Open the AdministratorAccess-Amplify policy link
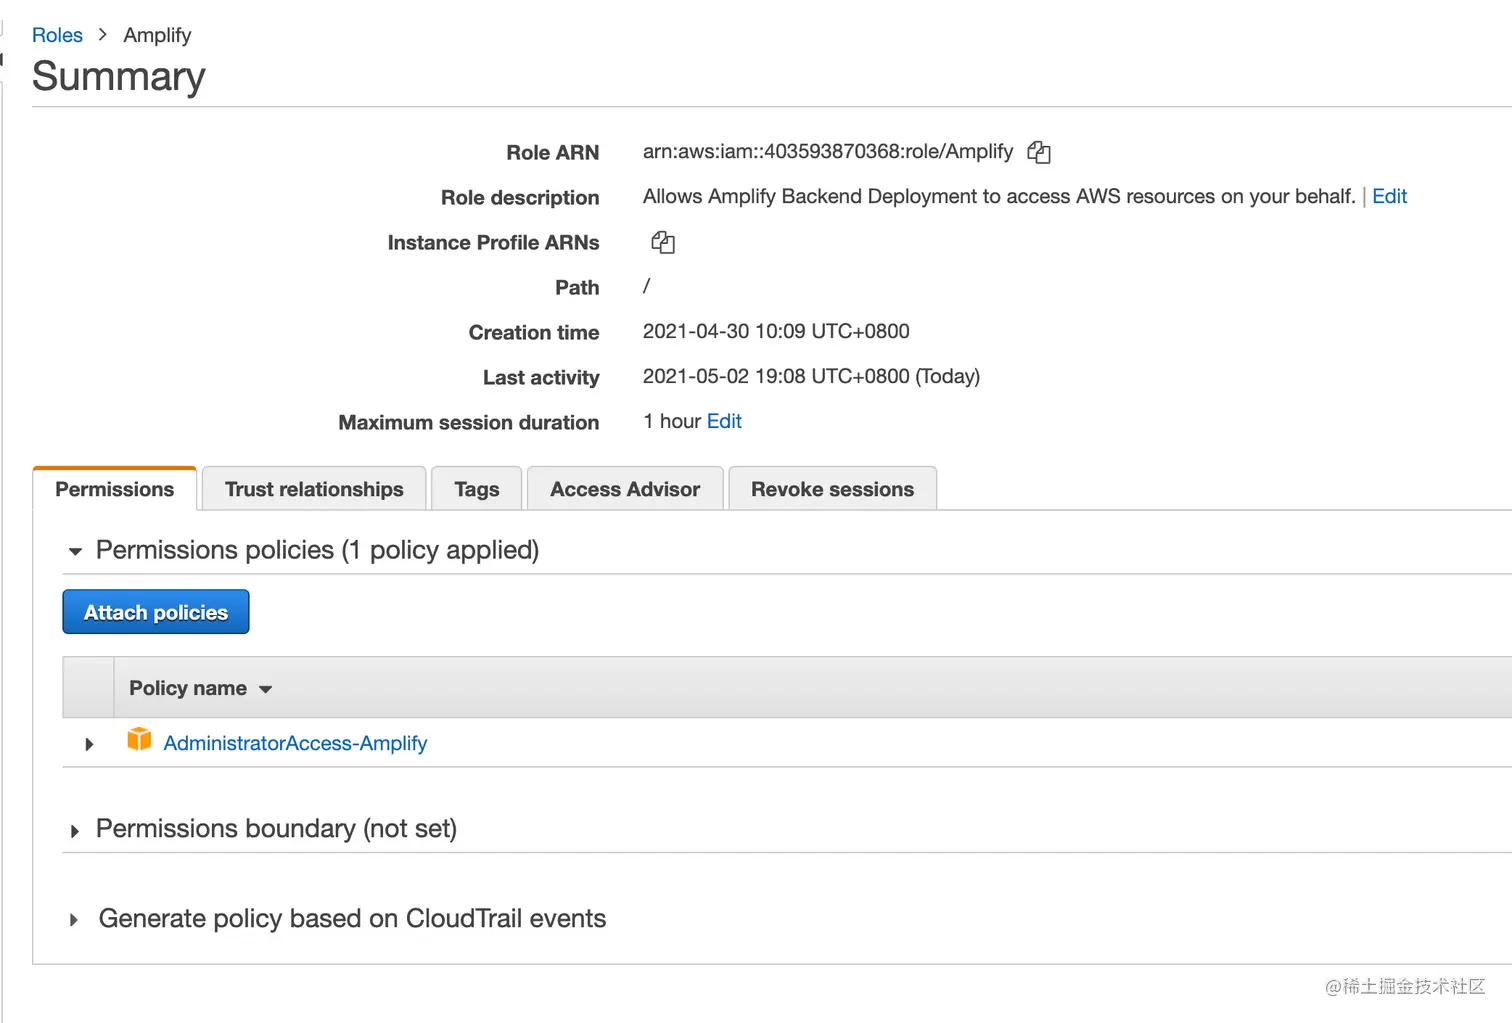Image resolution: width=1512 pixels, height=1023 pixels. coord(296,743)
